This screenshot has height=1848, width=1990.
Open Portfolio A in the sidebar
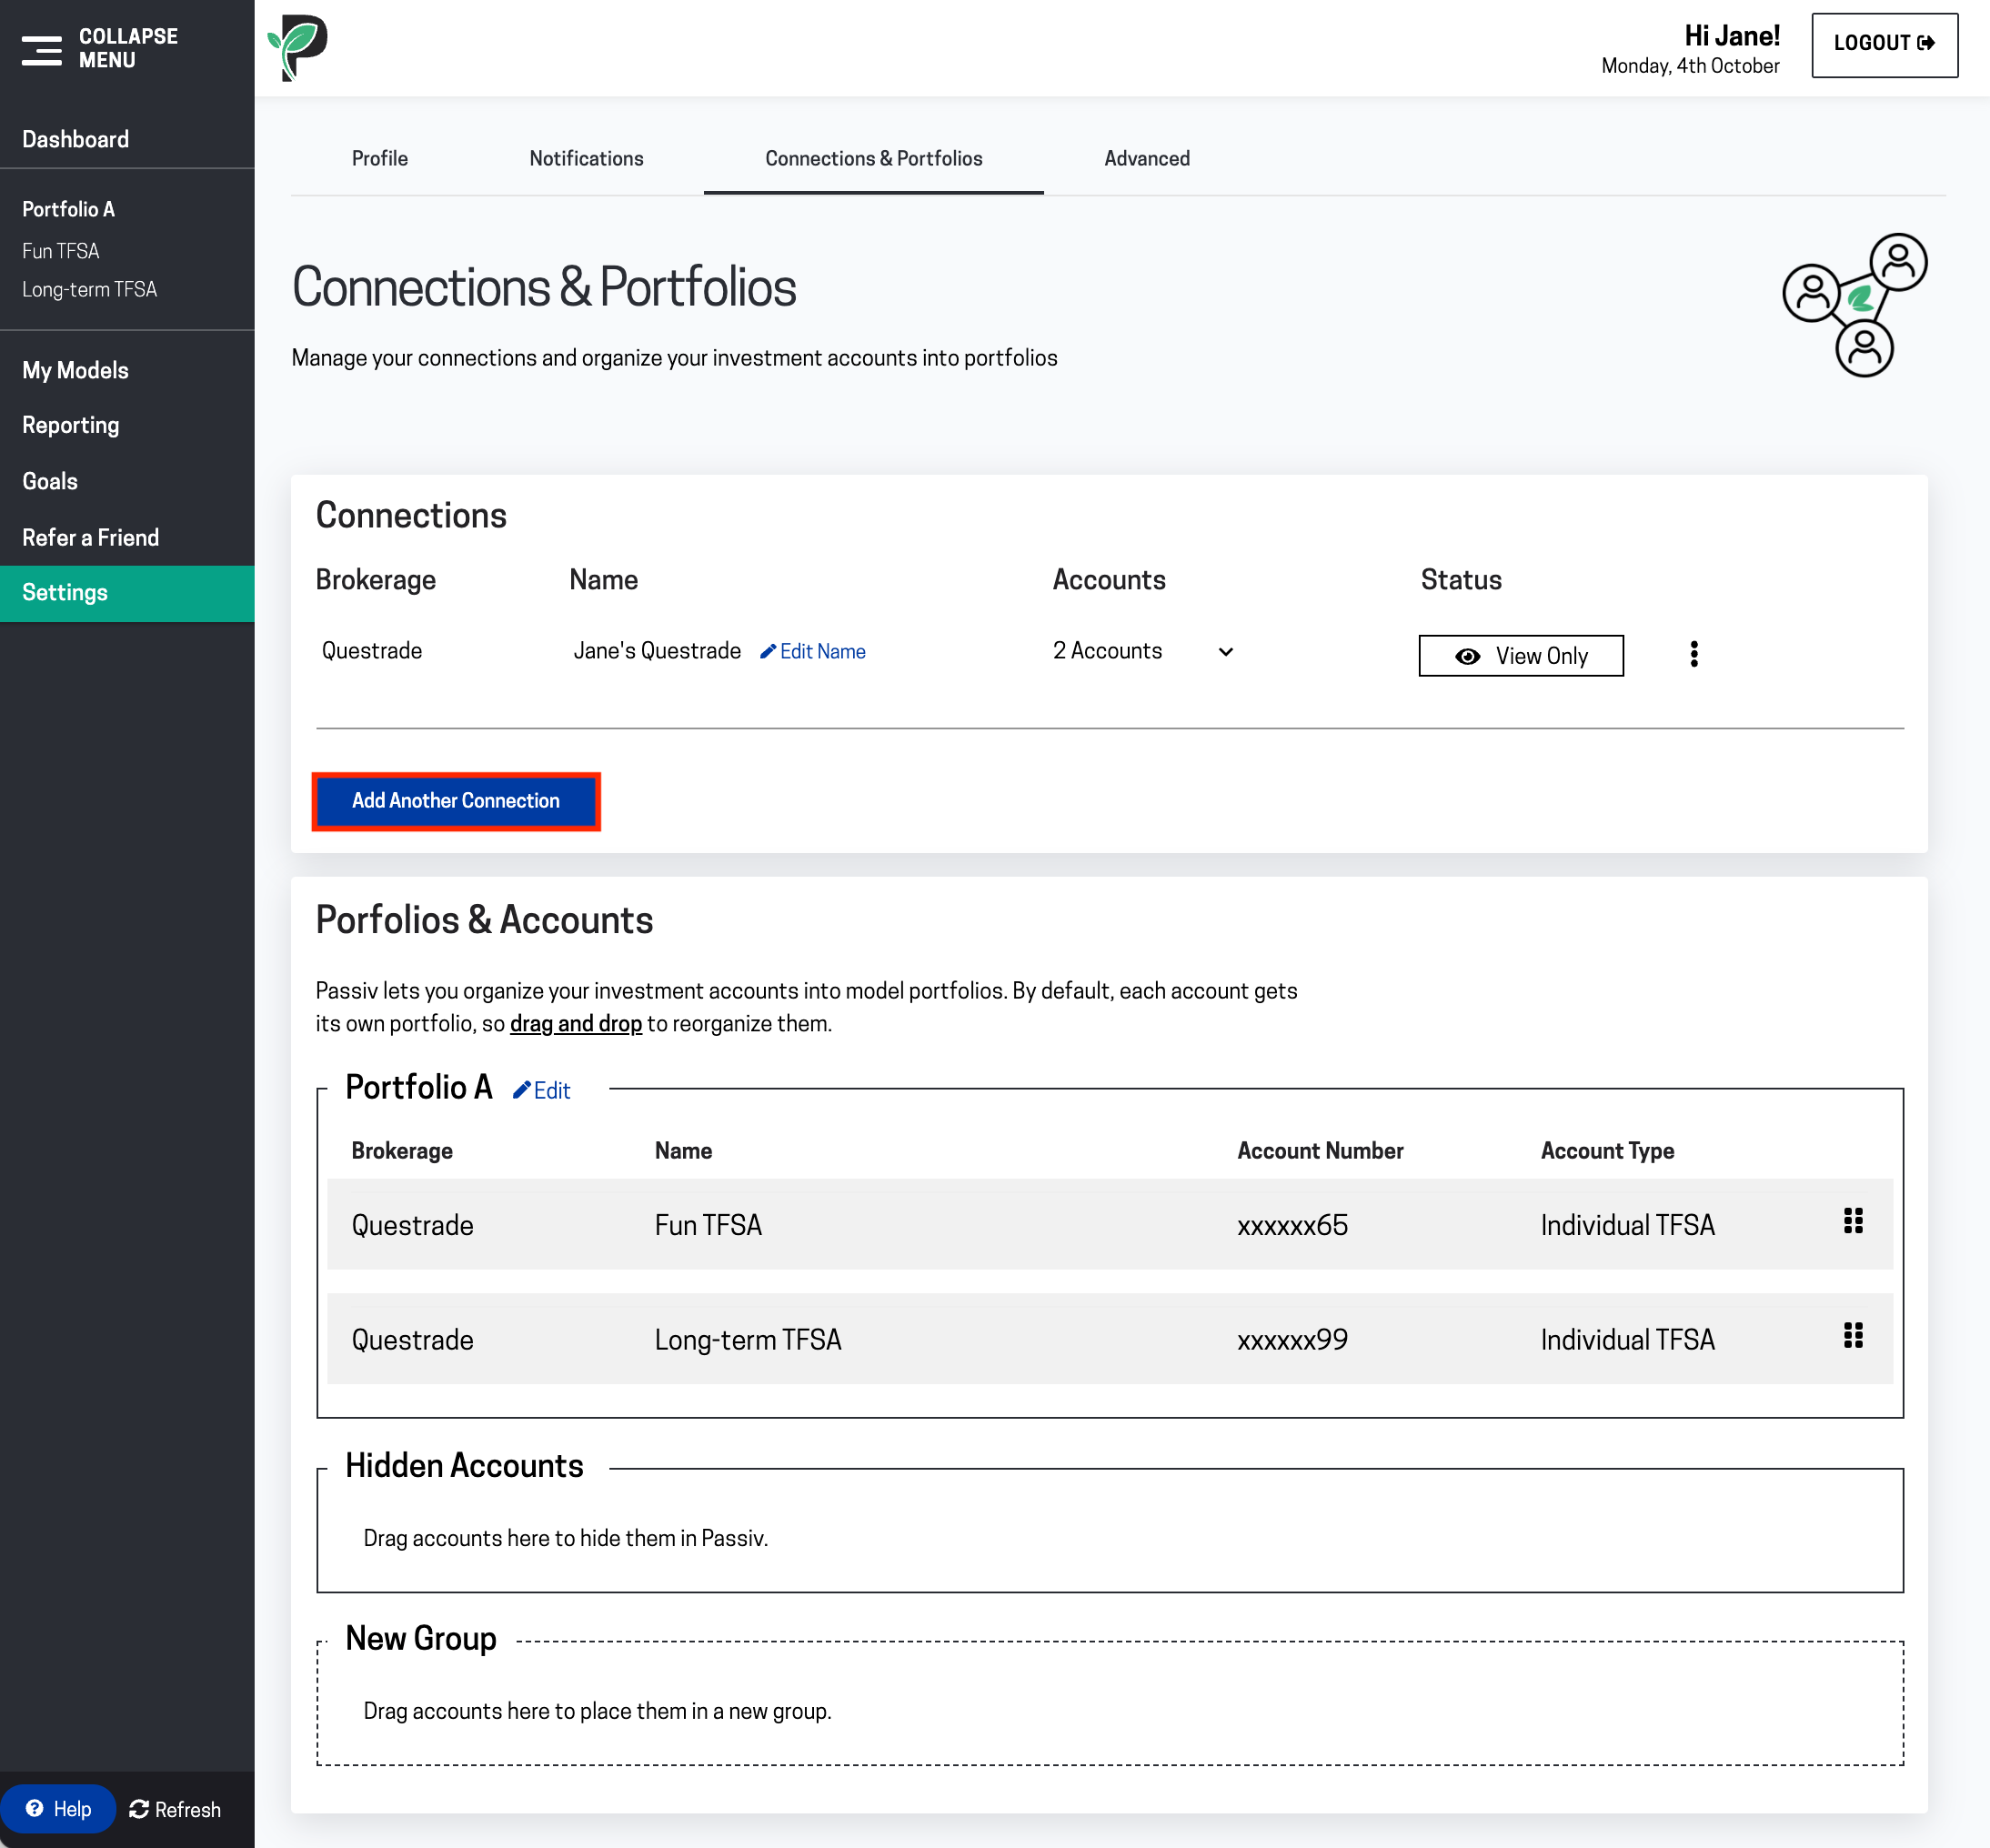pyautogui.click(x=68, y=209)
